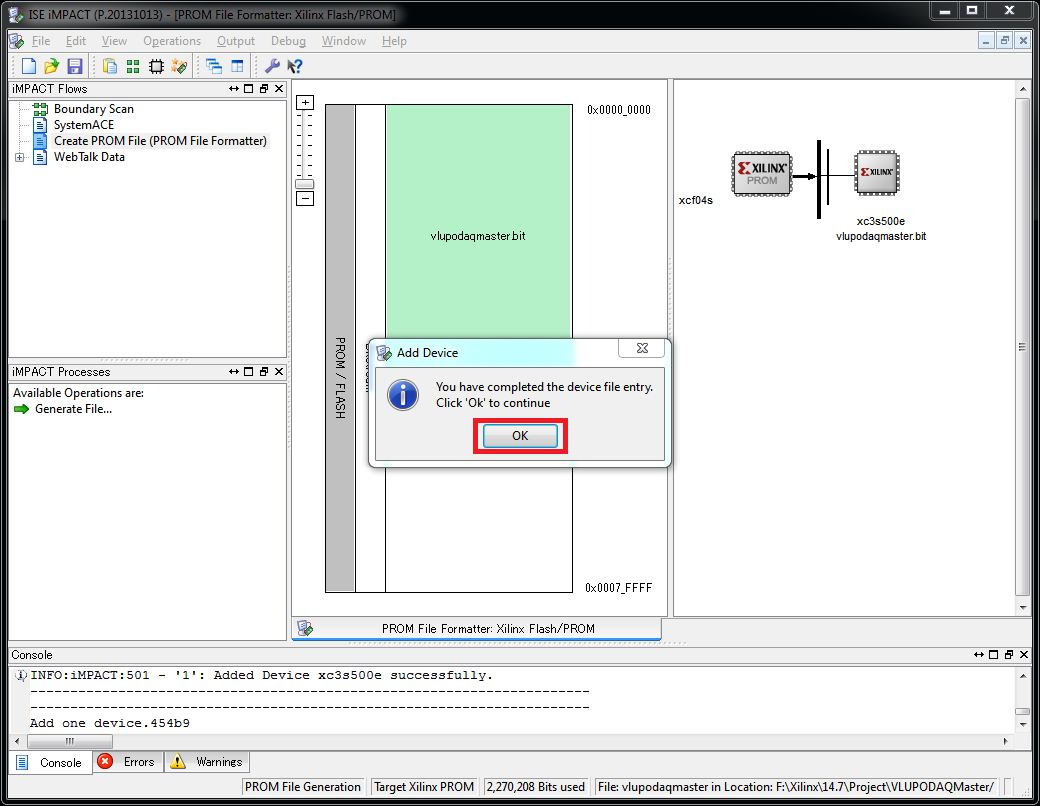Click console scrollbar down arrow
Viewport: 1040px width, 806px height.
click(x=1023, y=724)
